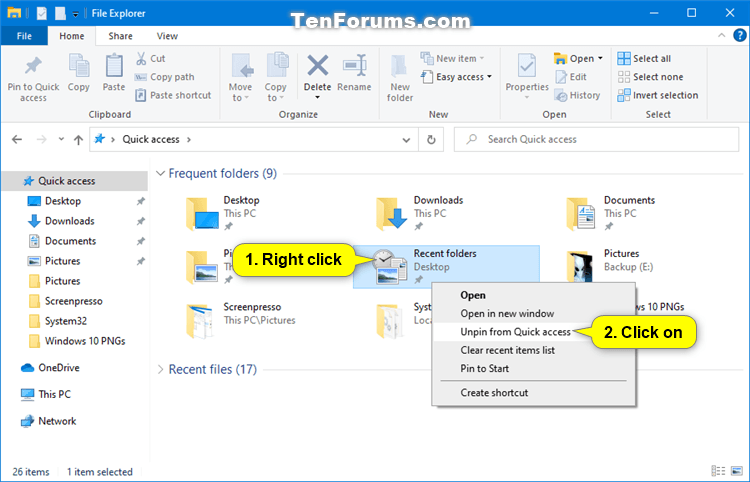Image resolution: width=750 pixels, height=482 pixels.
Task: Select Pictures folder on Backup (E:)
Action: (610, 266)
